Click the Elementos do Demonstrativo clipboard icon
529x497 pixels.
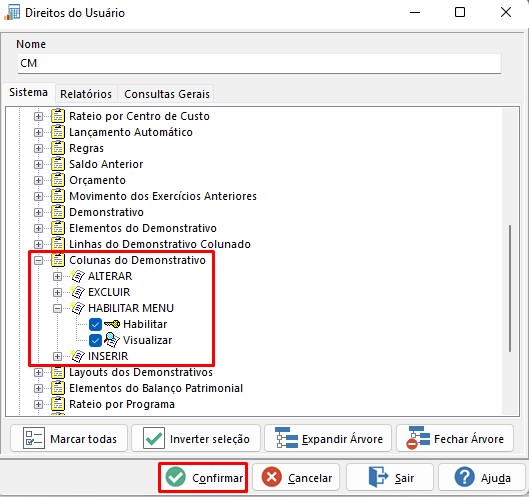[x=58, y=228]
